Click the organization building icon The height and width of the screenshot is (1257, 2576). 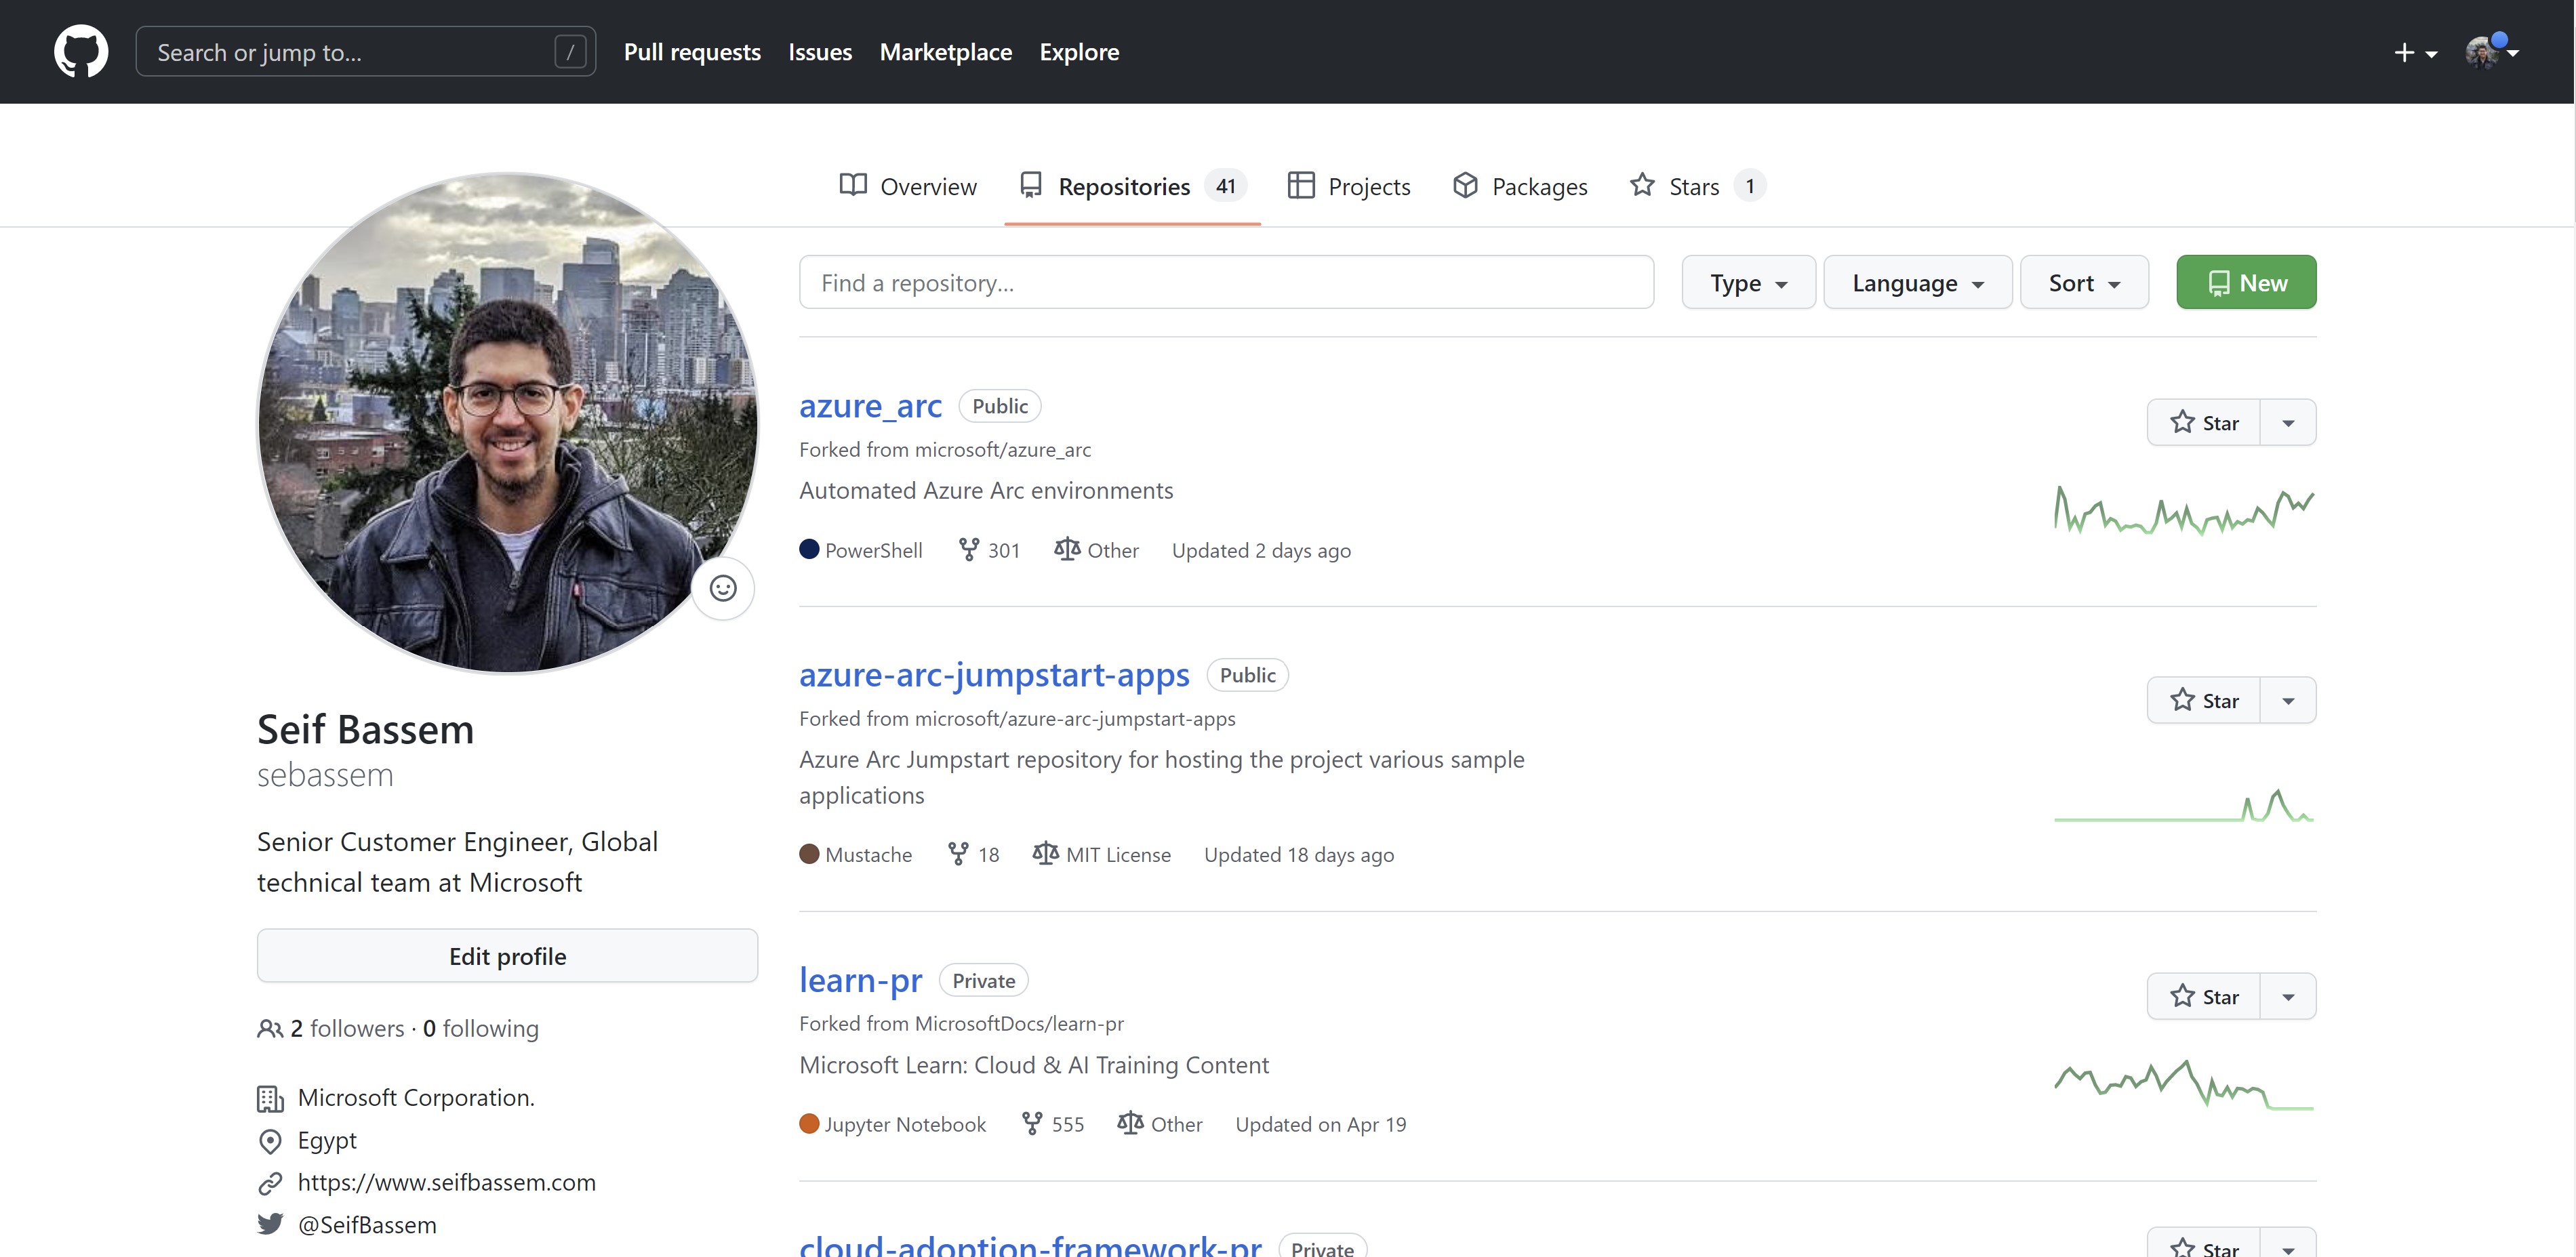click(270, 1098)
